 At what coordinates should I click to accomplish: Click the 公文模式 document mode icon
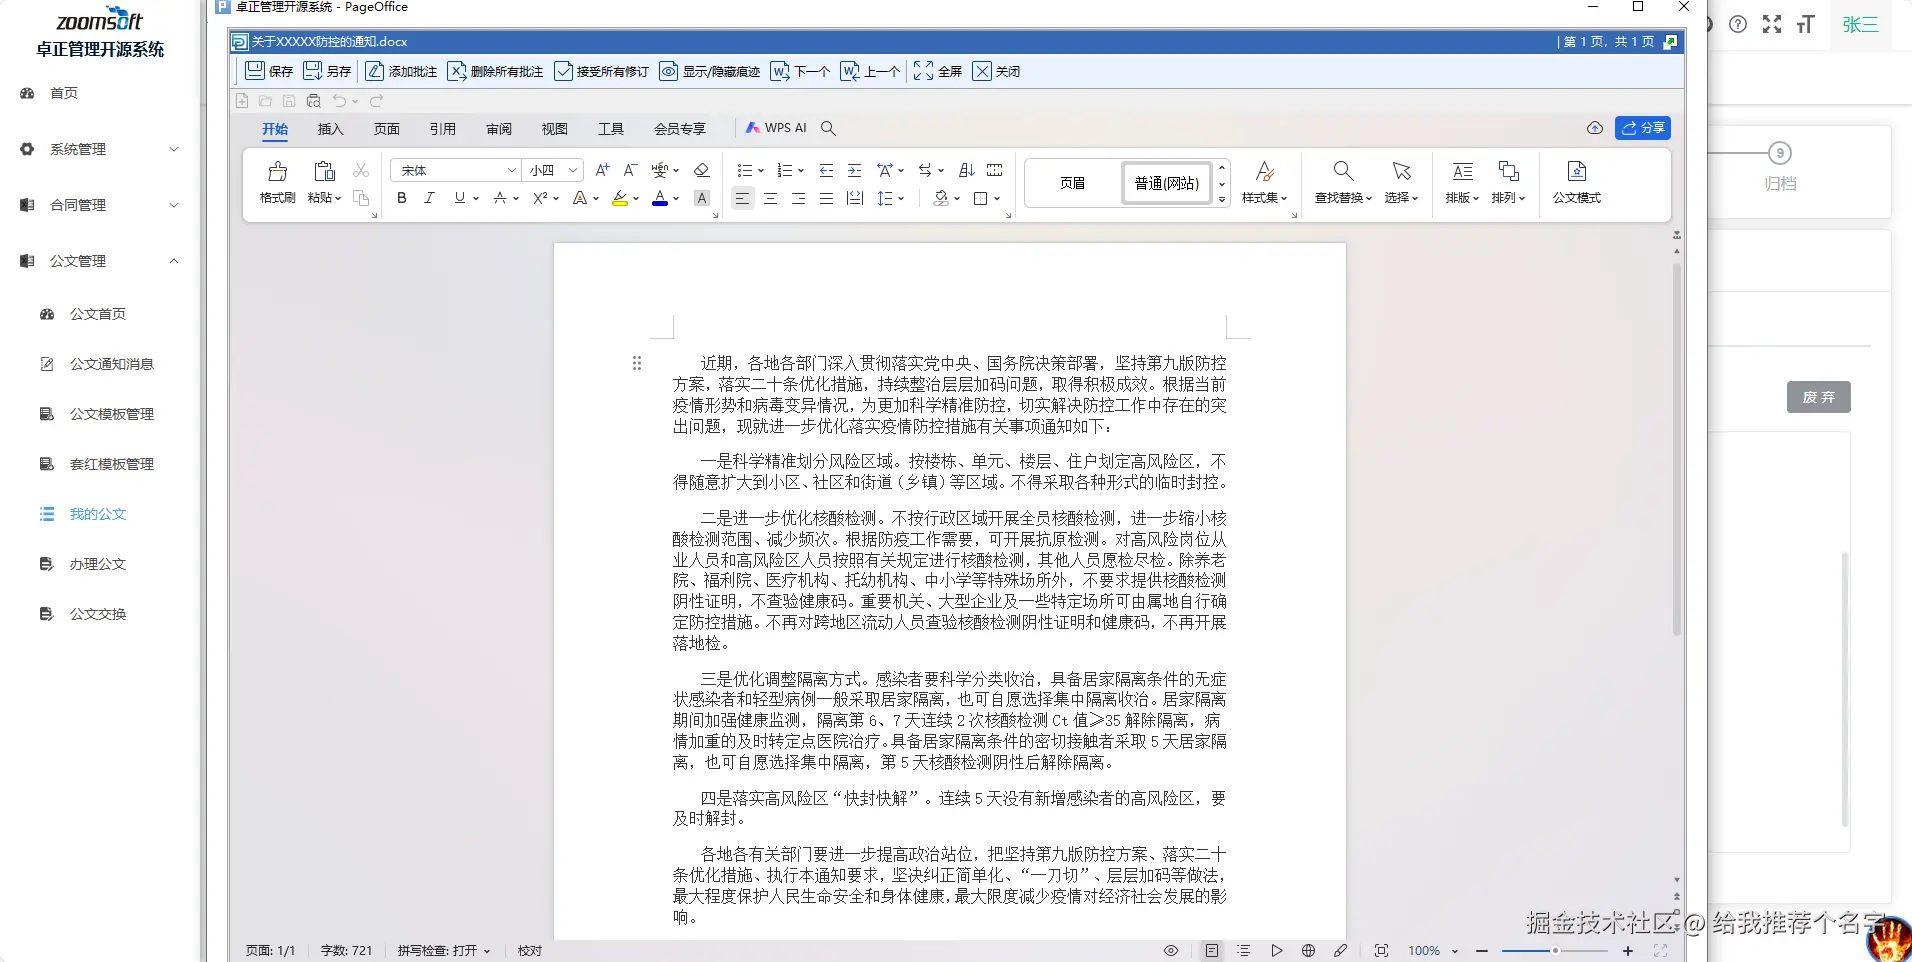(x=1576, y=172)
